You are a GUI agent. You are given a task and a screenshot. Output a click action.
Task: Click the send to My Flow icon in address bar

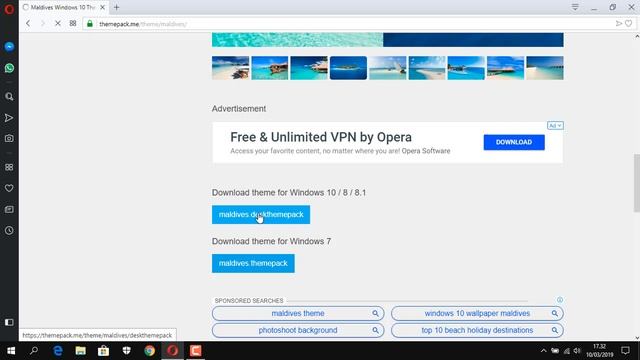(619, 24)
